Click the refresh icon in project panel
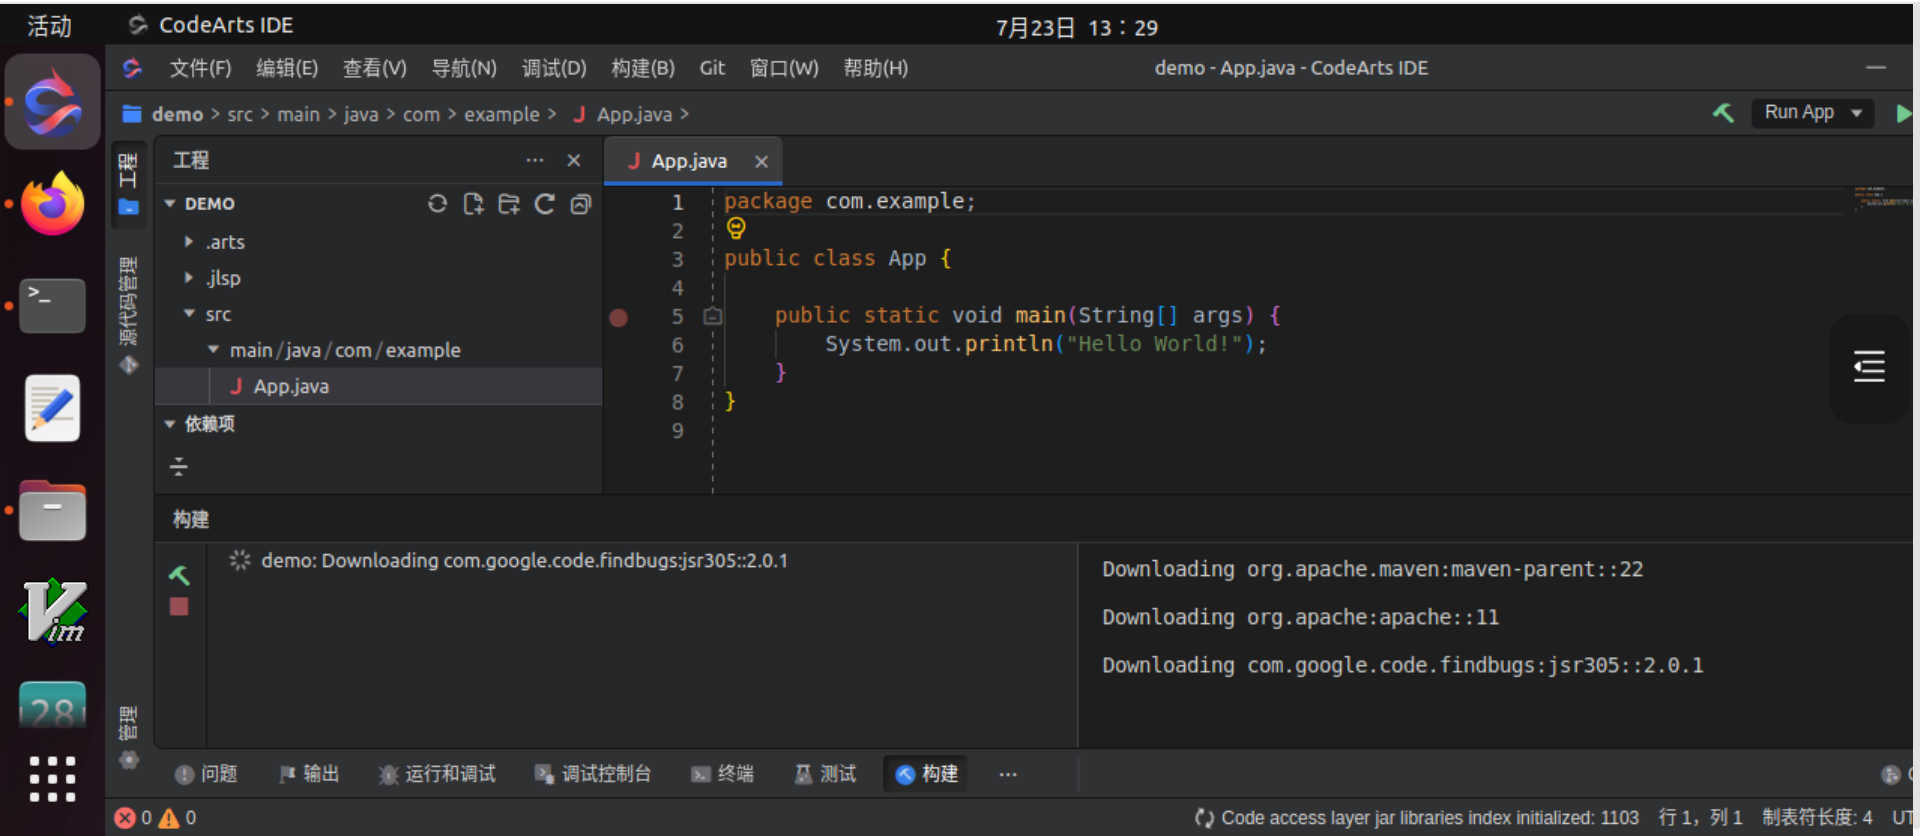 545,204
